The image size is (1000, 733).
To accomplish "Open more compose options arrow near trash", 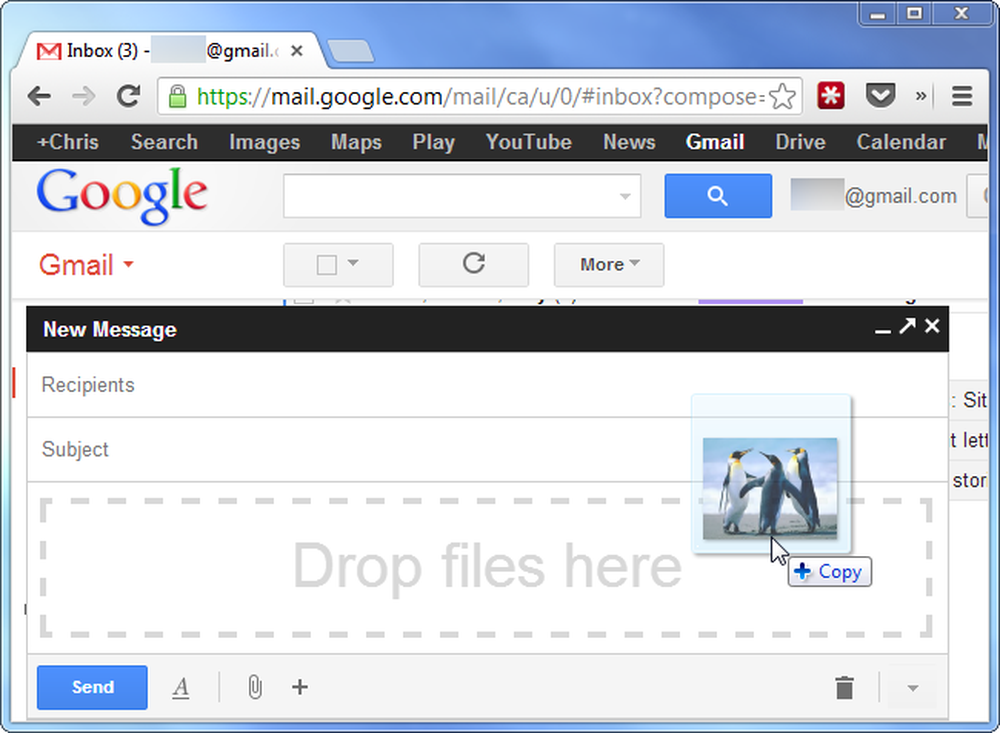I will click(913, 688).
